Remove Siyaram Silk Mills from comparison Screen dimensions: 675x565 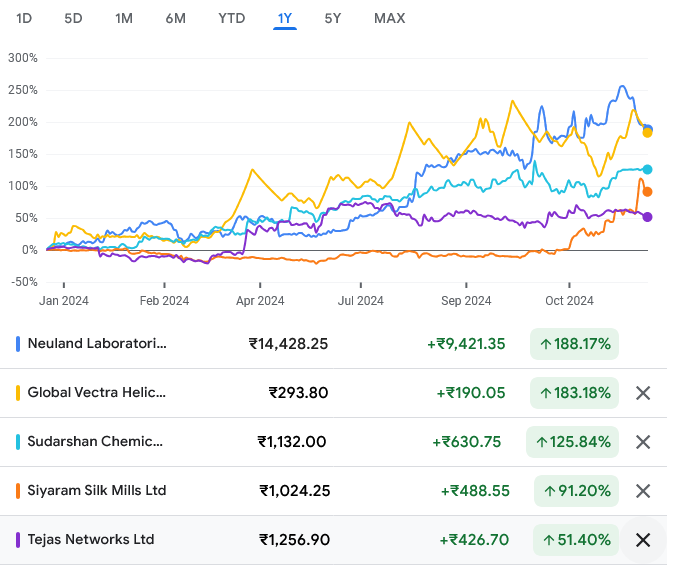pyautogui.click(x=643, y=491)
